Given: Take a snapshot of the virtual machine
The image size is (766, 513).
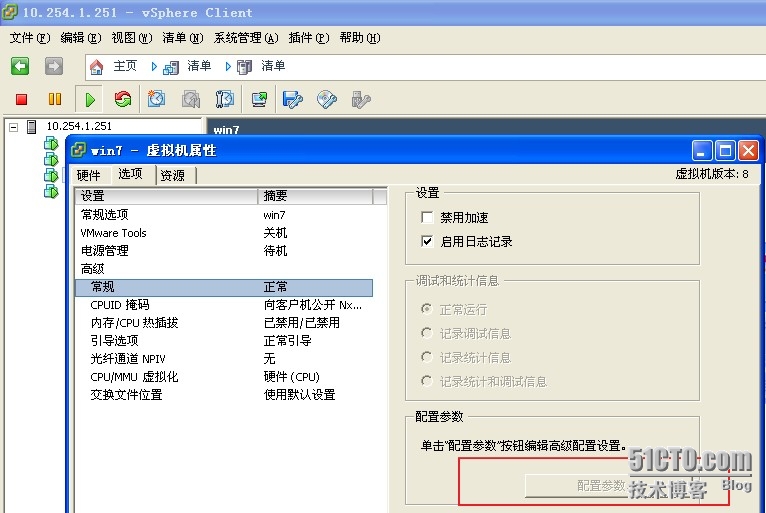Looking at the screenshot, I should [x=156, y=99].
